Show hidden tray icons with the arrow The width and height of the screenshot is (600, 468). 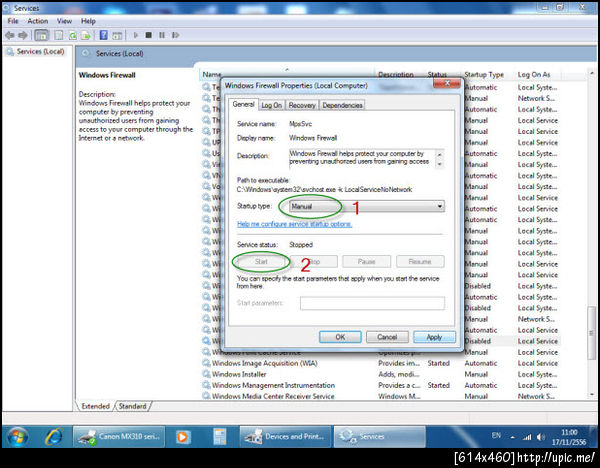[513, 437]
